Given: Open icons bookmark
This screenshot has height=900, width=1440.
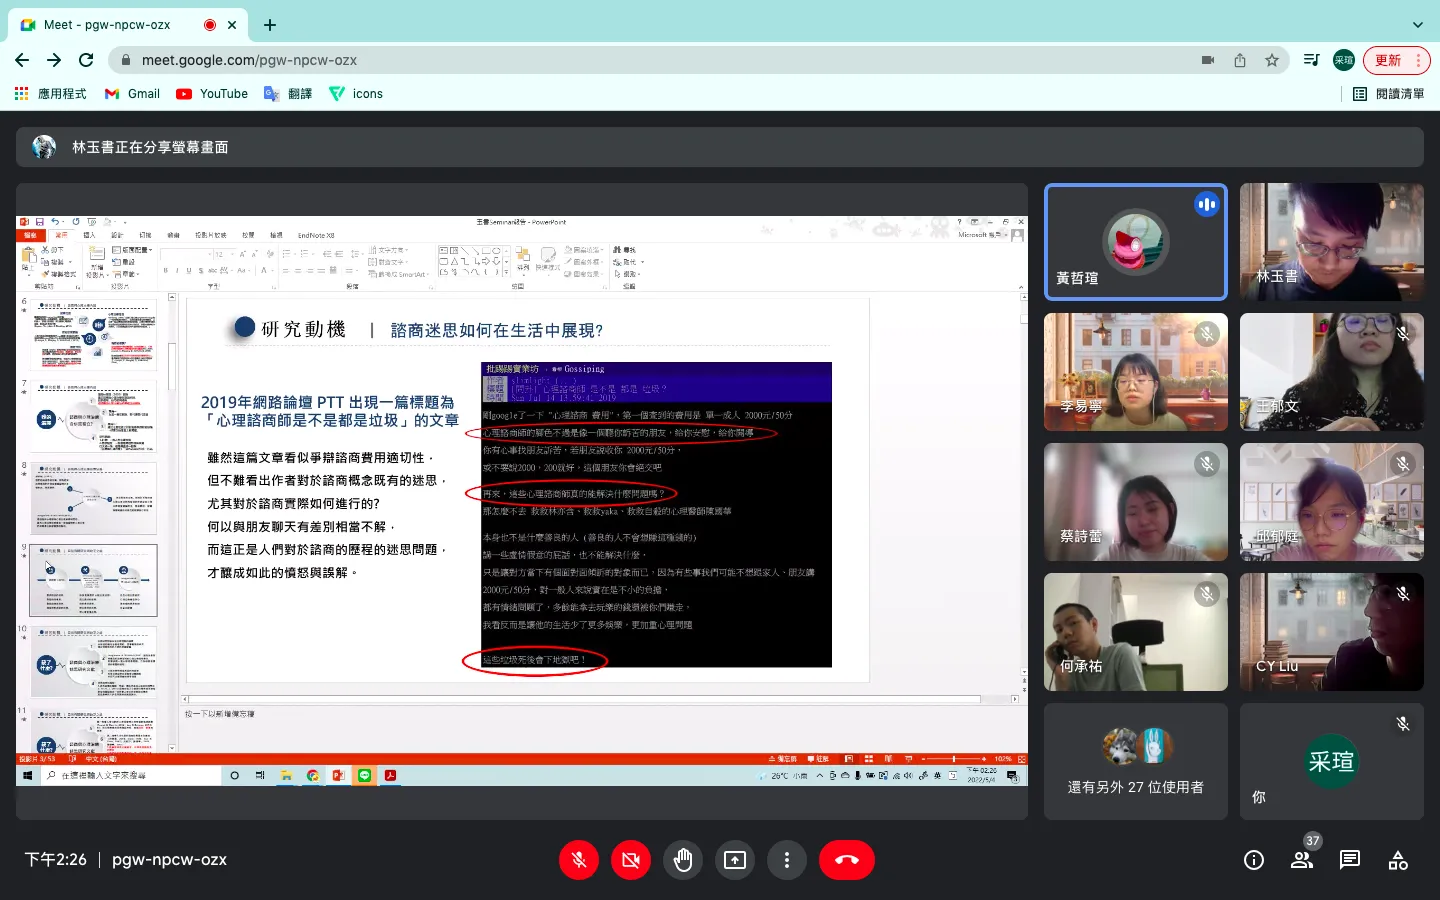Looking at the screenshot, I should tap(356, 93).
